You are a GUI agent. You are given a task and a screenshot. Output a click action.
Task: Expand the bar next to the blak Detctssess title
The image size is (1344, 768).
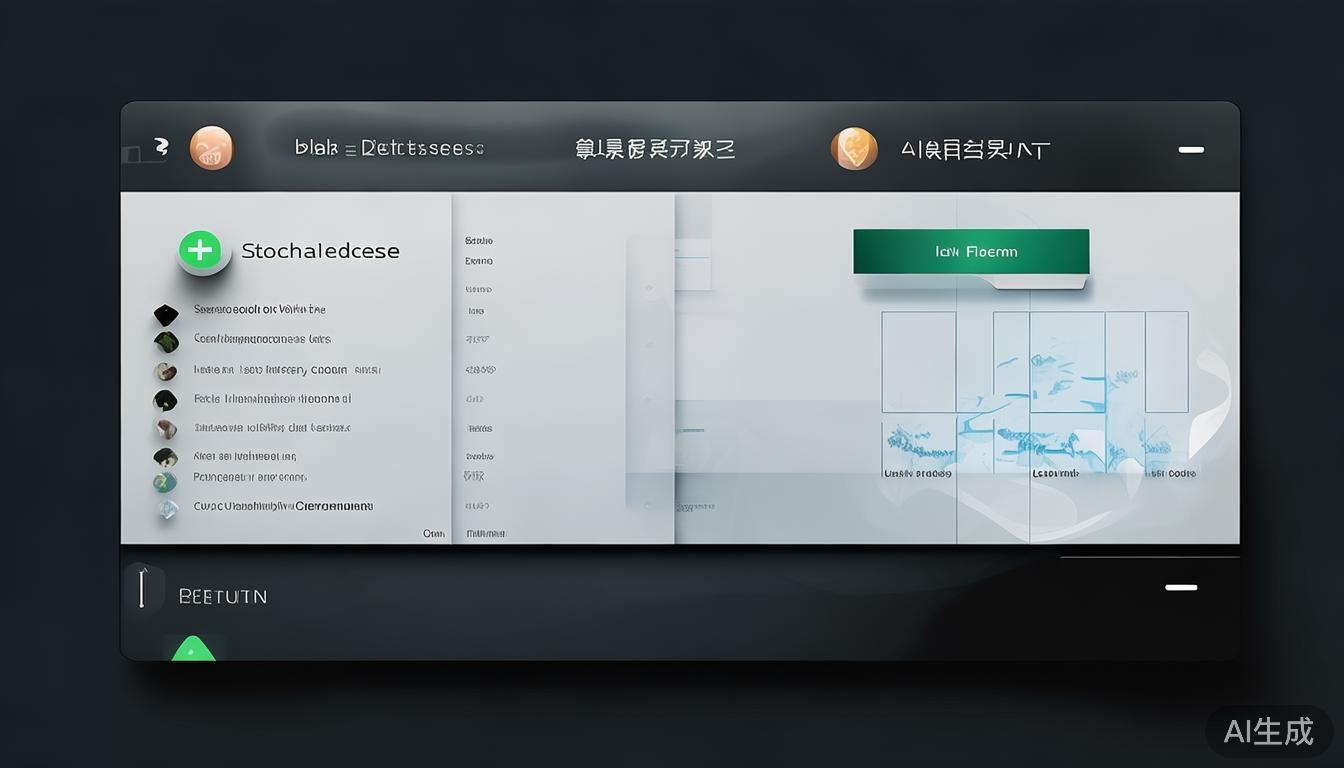[x=349, y=147]
